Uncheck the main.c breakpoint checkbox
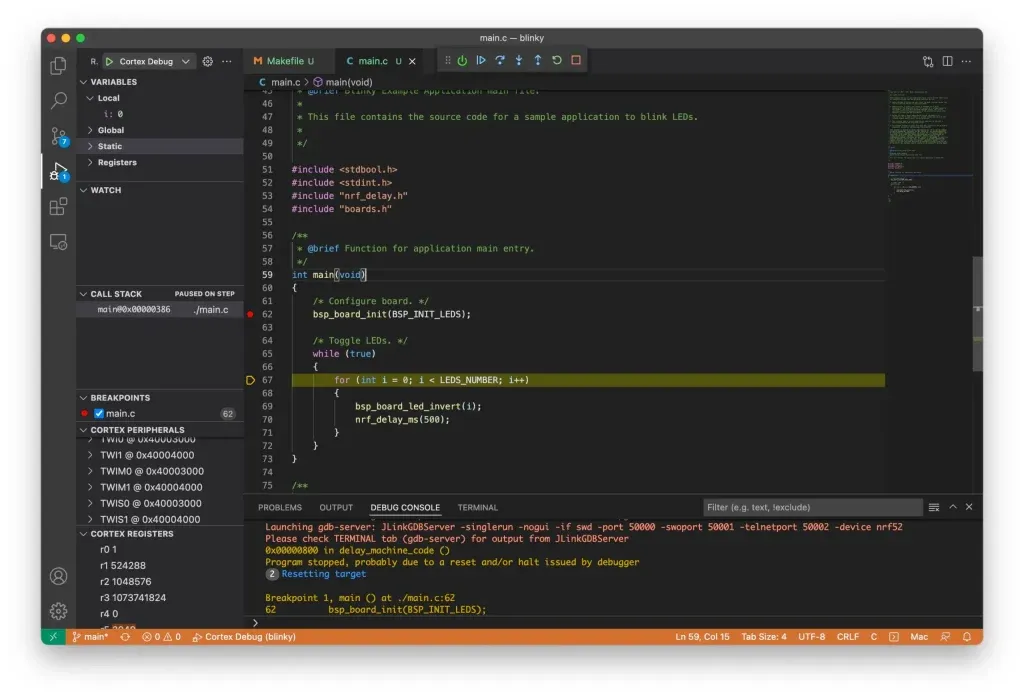Screen dimensions: 1024x699 click(99, 414)
